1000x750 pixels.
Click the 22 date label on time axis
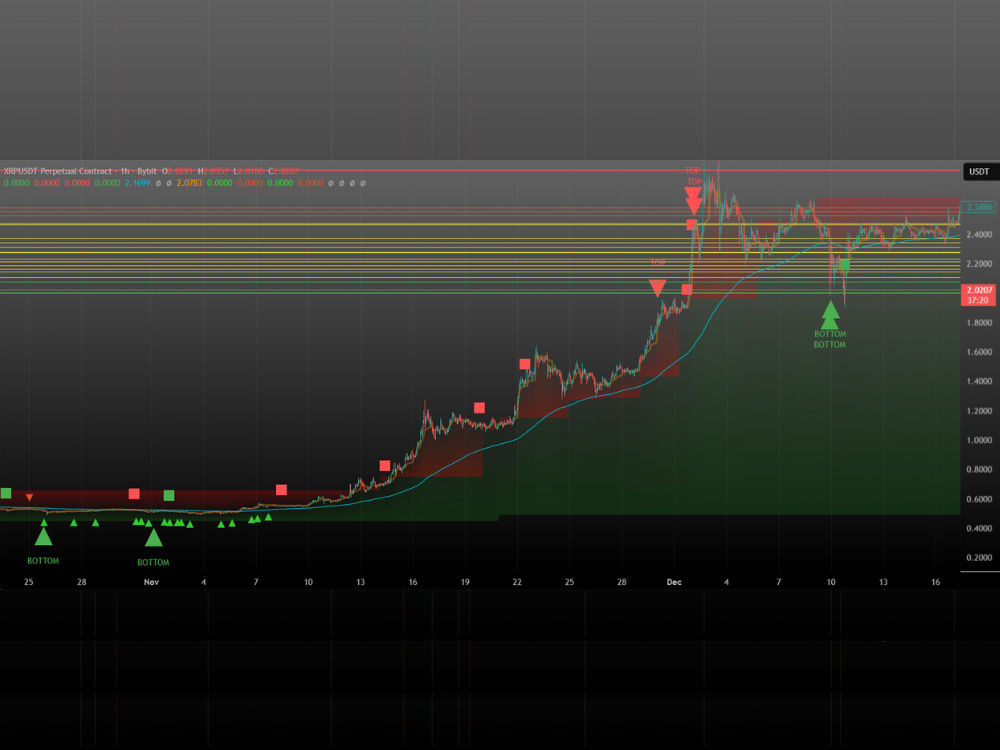517,582
